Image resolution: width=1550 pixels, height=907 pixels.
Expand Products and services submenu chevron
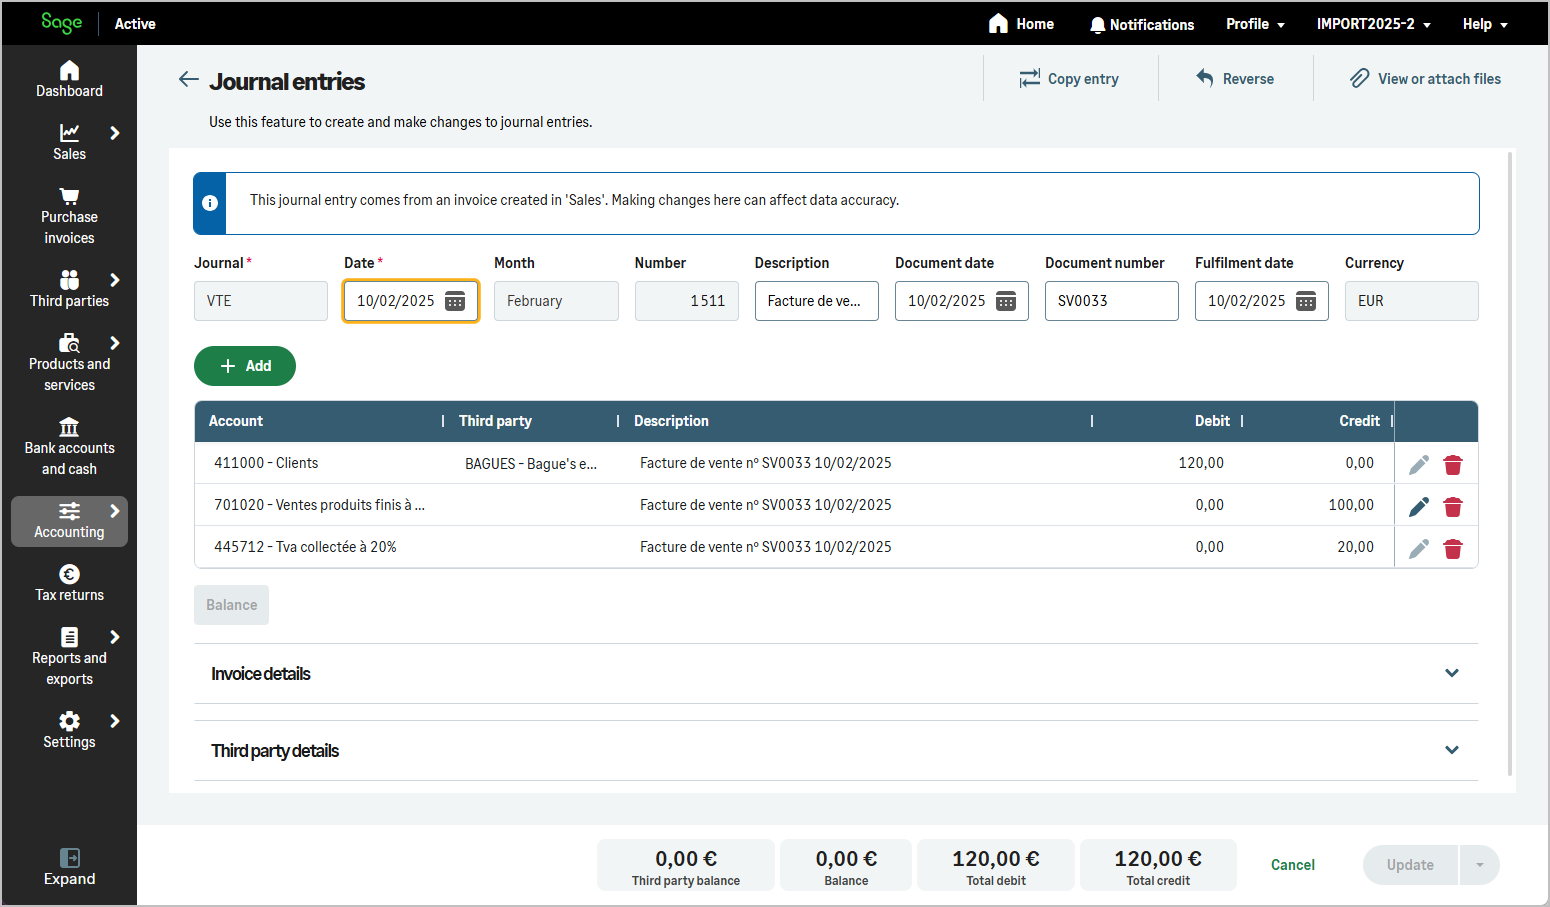115,343
